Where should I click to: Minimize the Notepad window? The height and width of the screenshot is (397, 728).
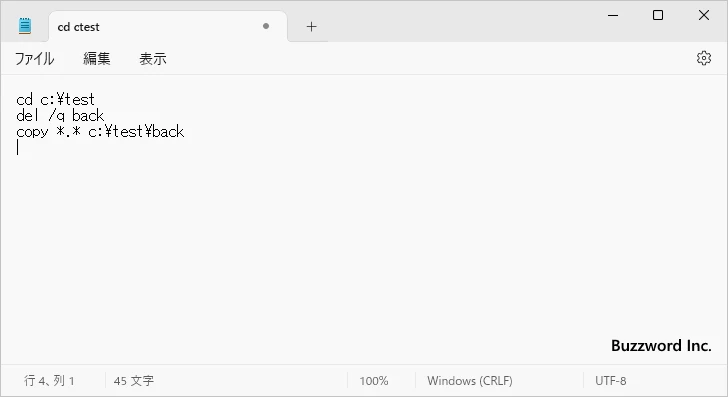(613, 15)
